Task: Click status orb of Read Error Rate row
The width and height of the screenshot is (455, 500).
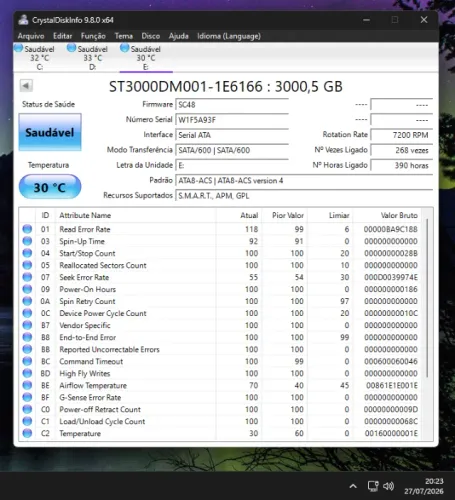Action: tap(27, 229)
